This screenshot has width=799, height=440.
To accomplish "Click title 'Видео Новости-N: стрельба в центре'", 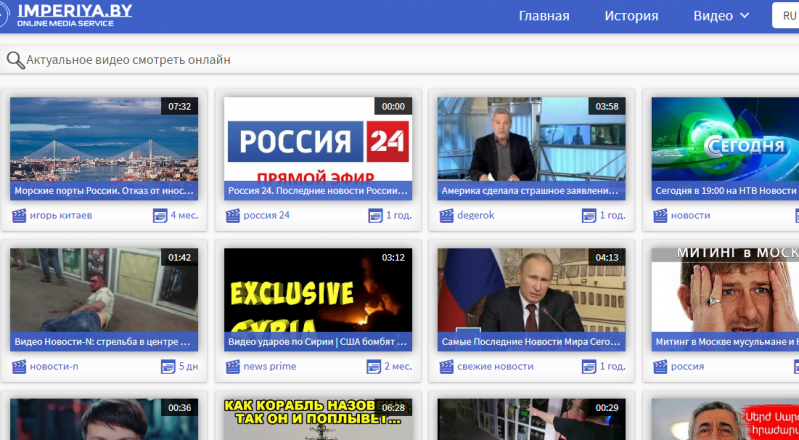I will [103, 342].
